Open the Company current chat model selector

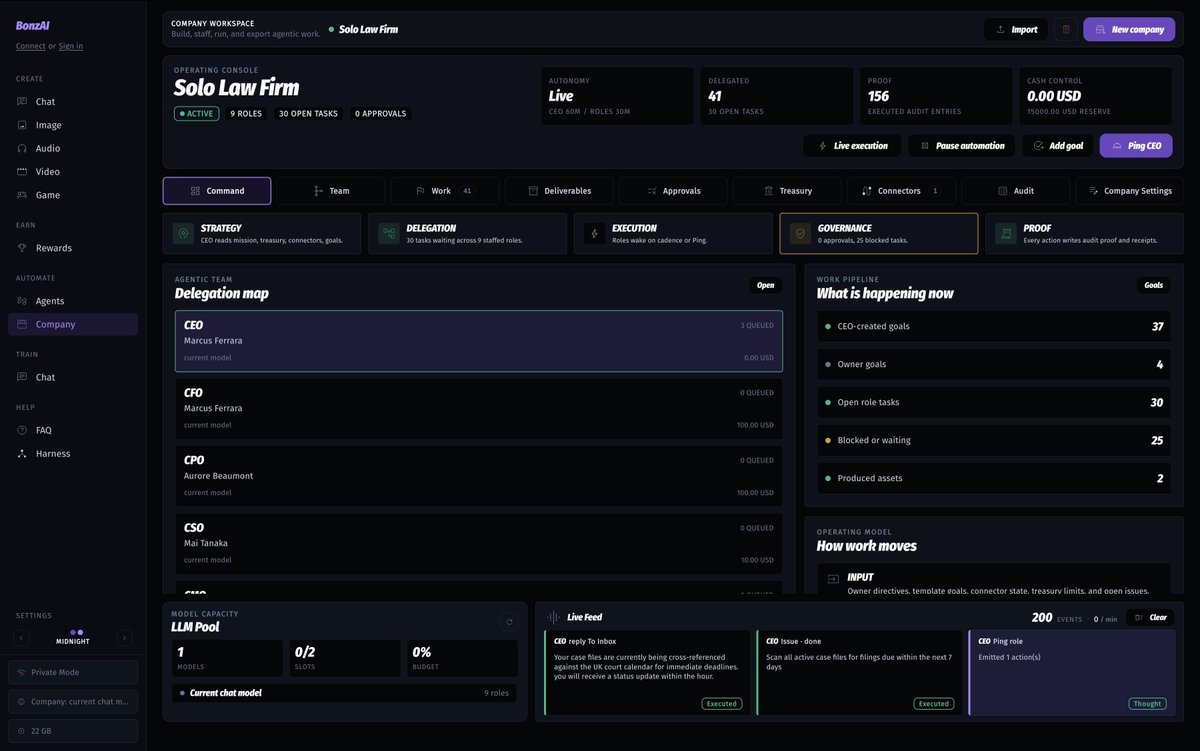click(x=73, y=702)
